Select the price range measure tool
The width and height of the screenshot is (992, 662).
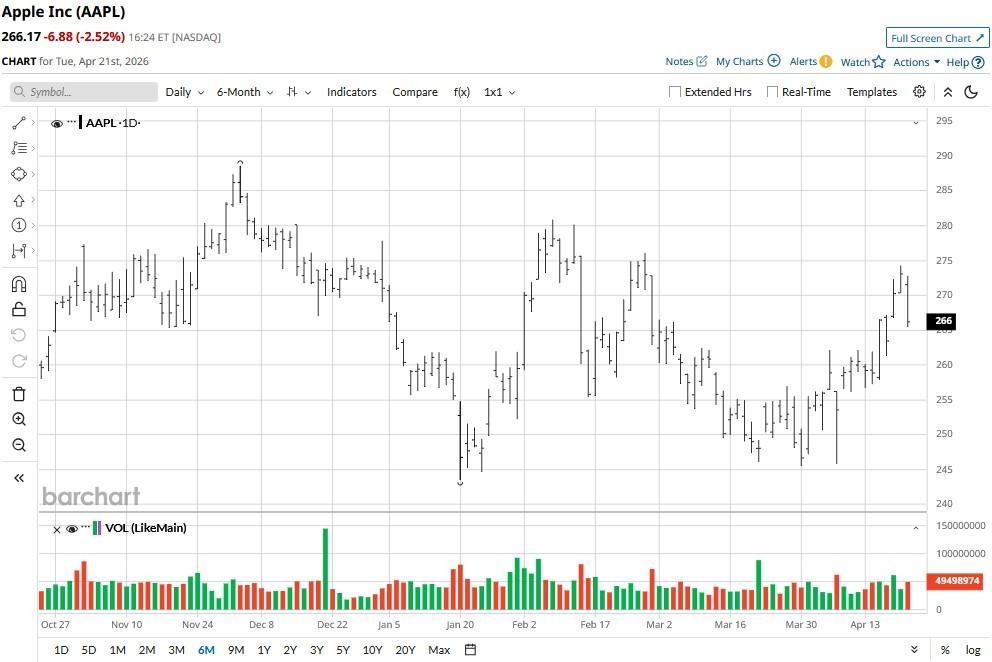pyautogui.click(x=18, y=251)
